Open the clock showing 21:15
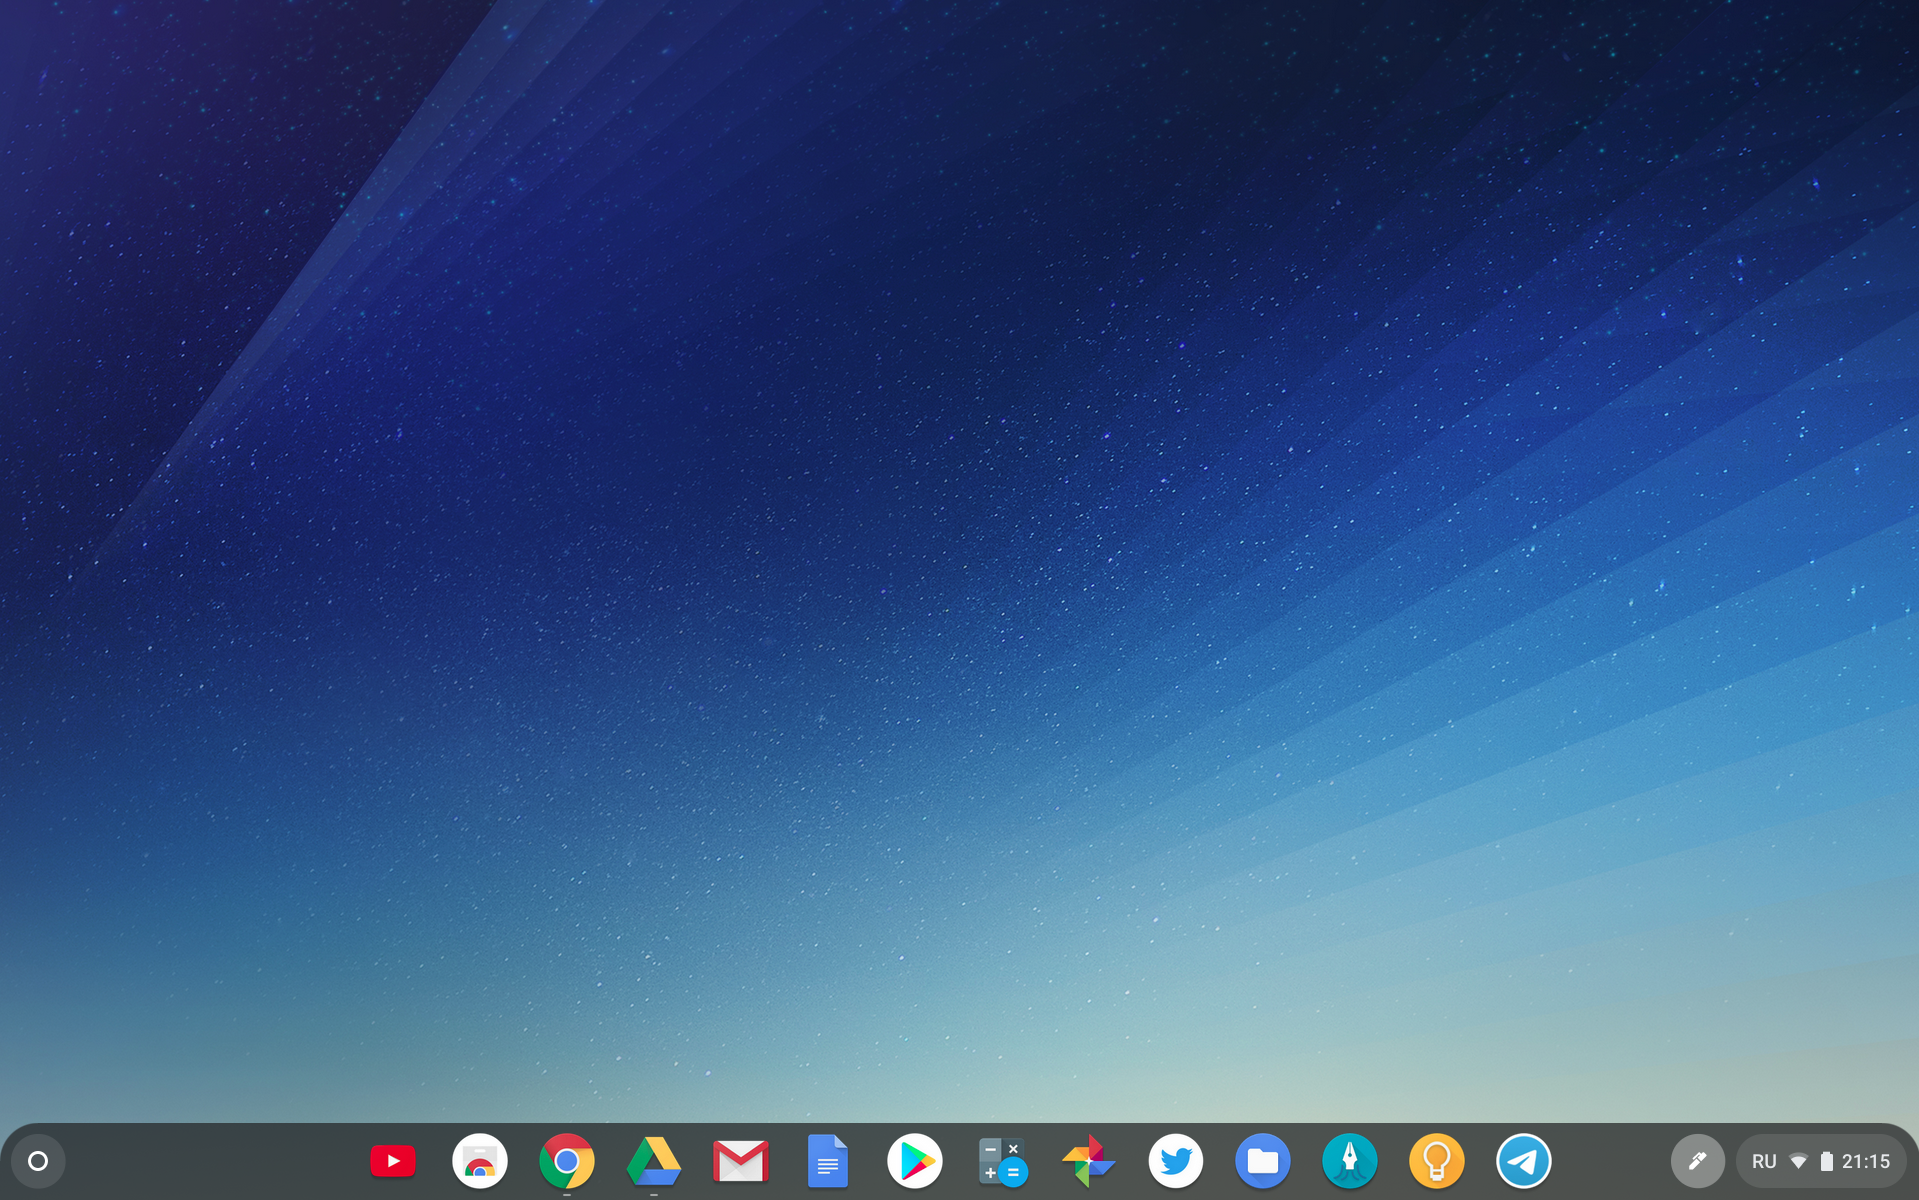 click(x=1866, y=1161)
